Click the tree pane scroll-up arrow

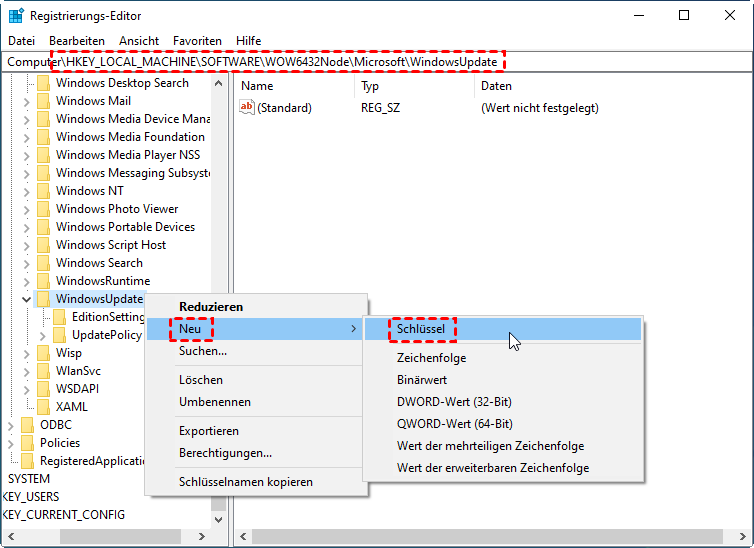click(218, 83)
